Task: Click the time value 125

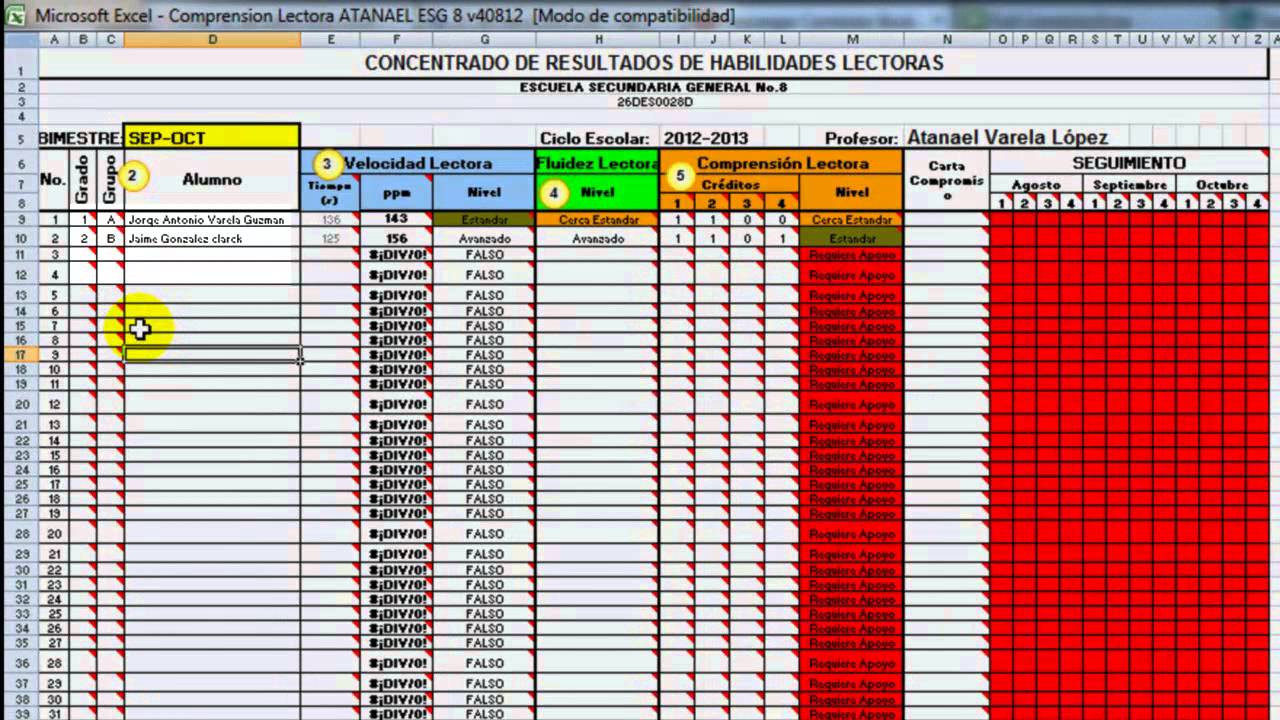Action: click(330, 239)
